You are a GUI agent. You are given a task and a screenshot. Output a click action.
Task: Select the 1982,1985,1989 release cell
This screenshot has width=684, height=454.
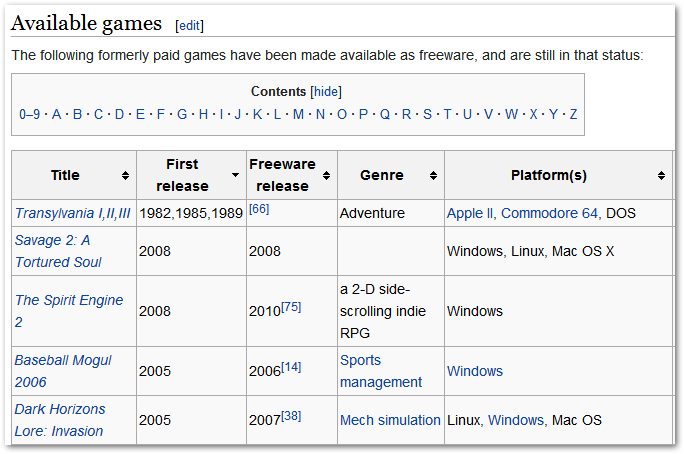coord(191,213)
